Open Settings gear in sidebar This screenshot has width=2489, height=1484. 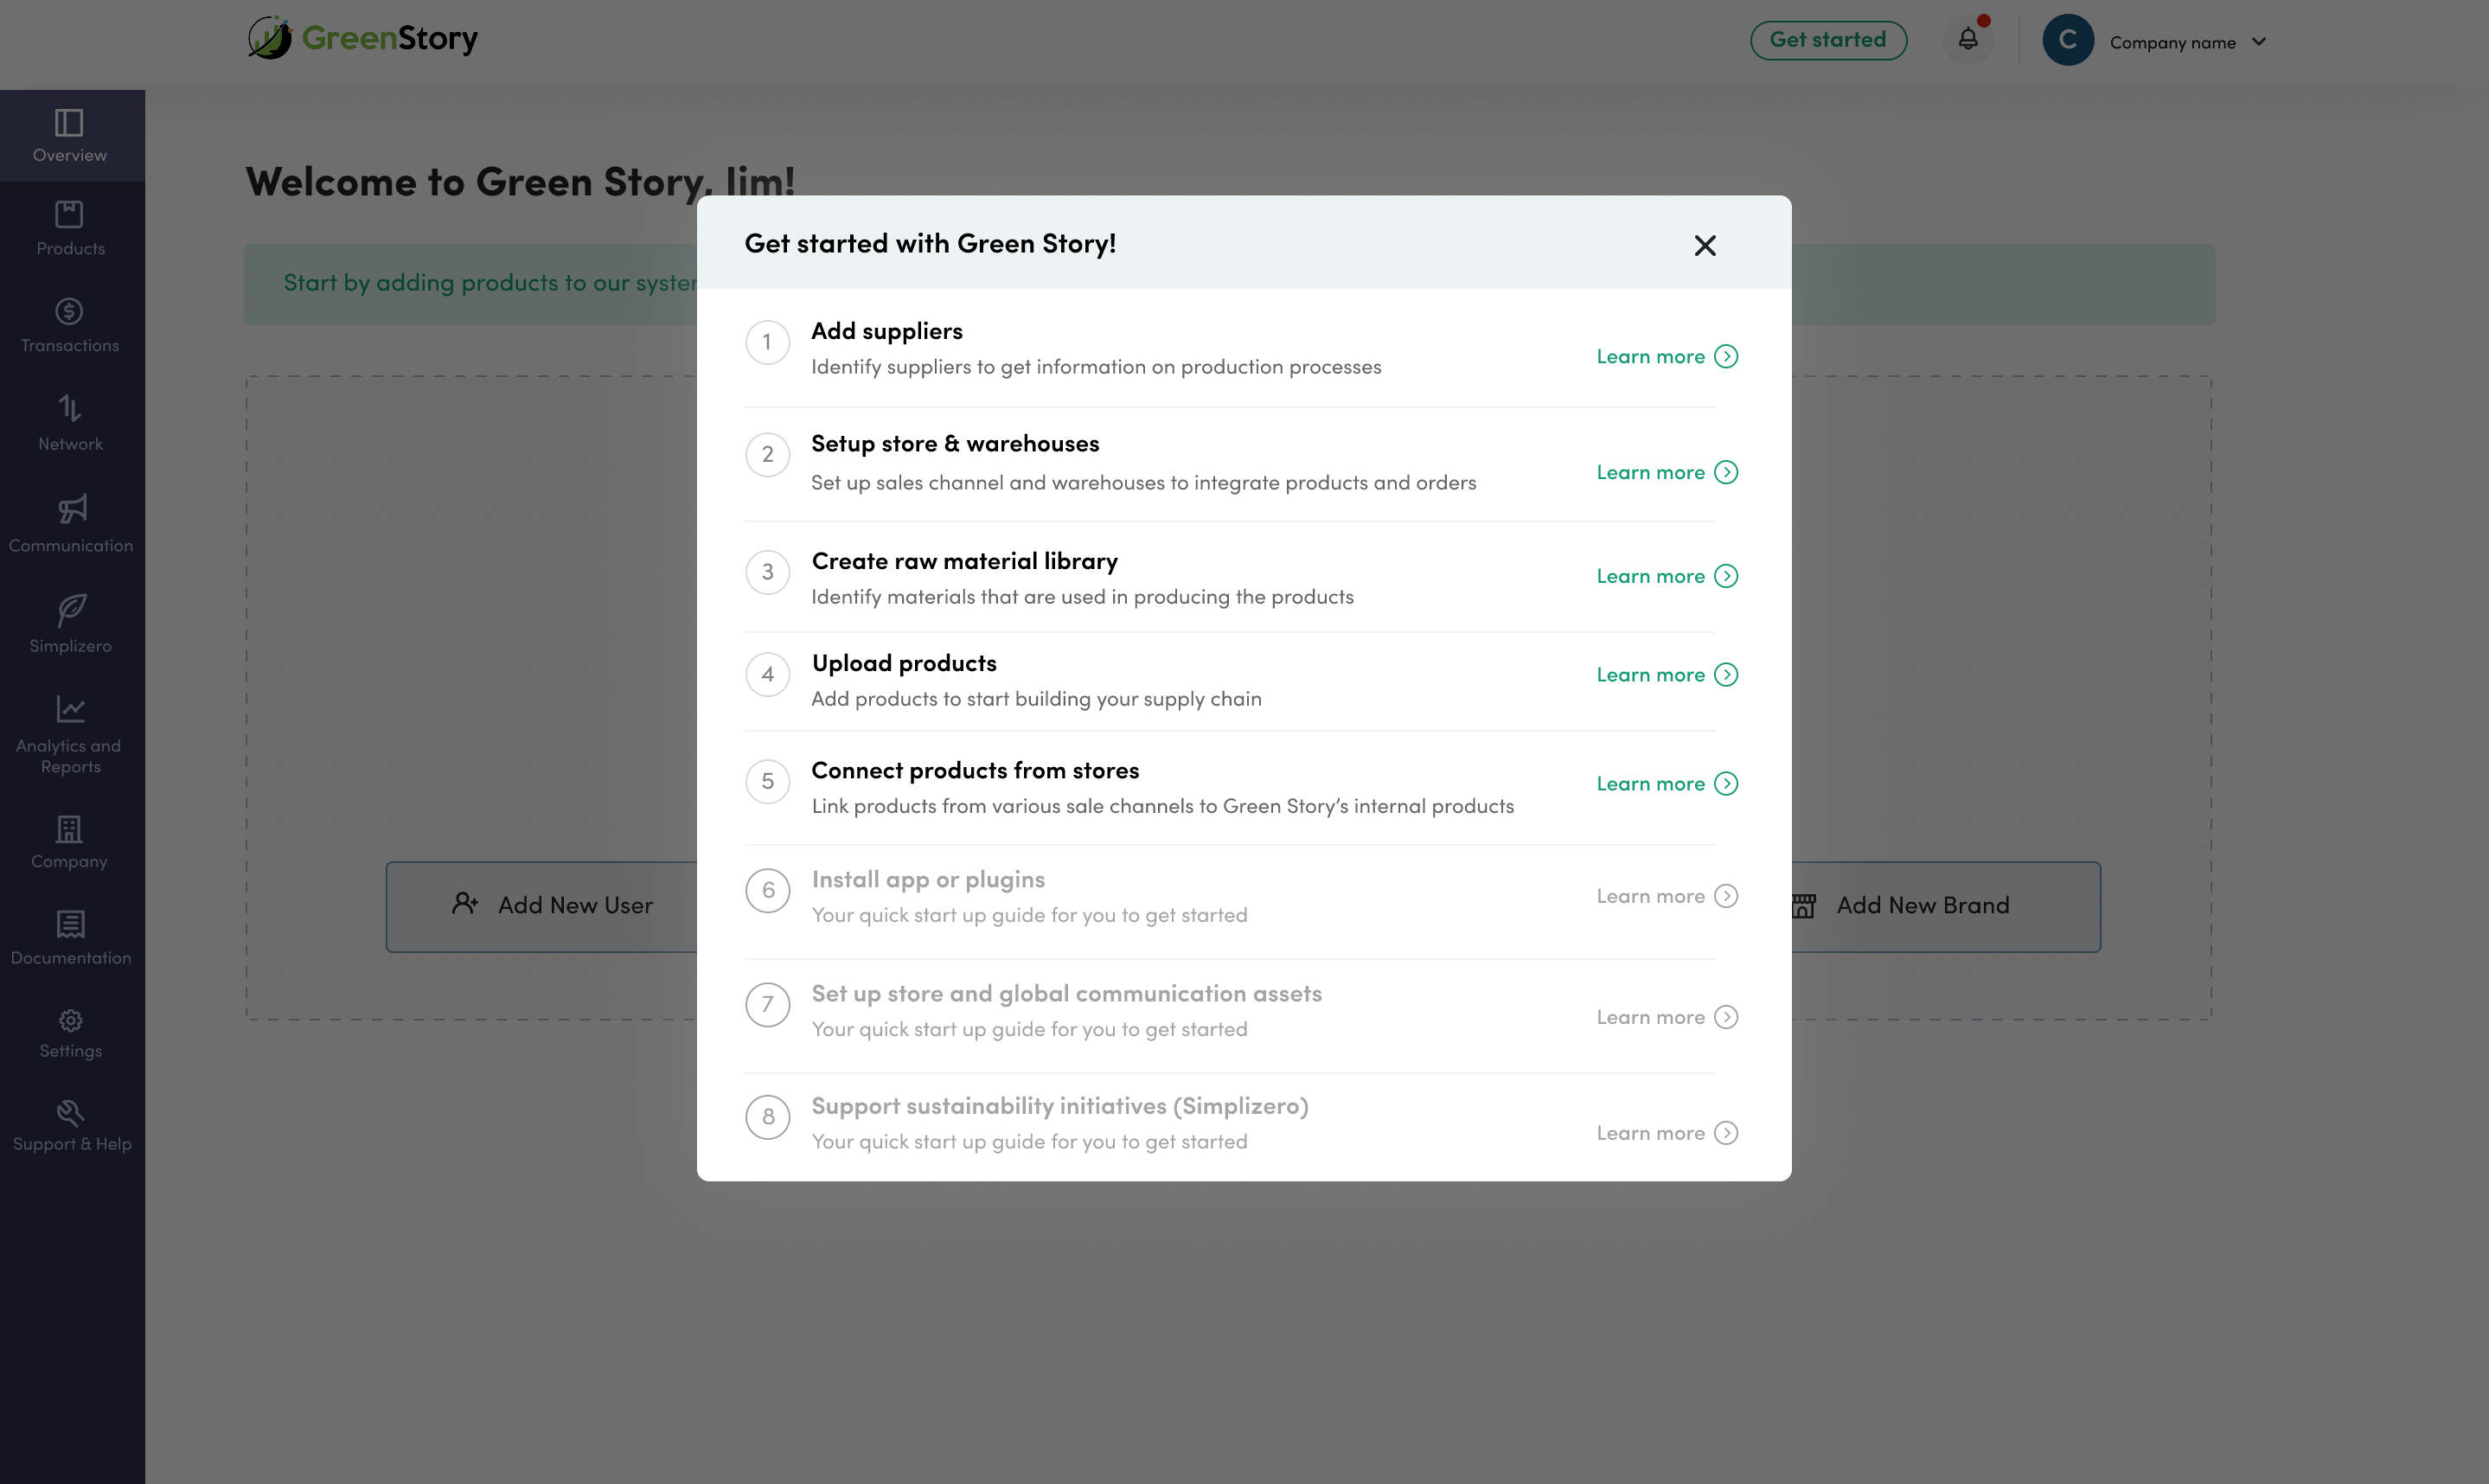click(70, 1020)
